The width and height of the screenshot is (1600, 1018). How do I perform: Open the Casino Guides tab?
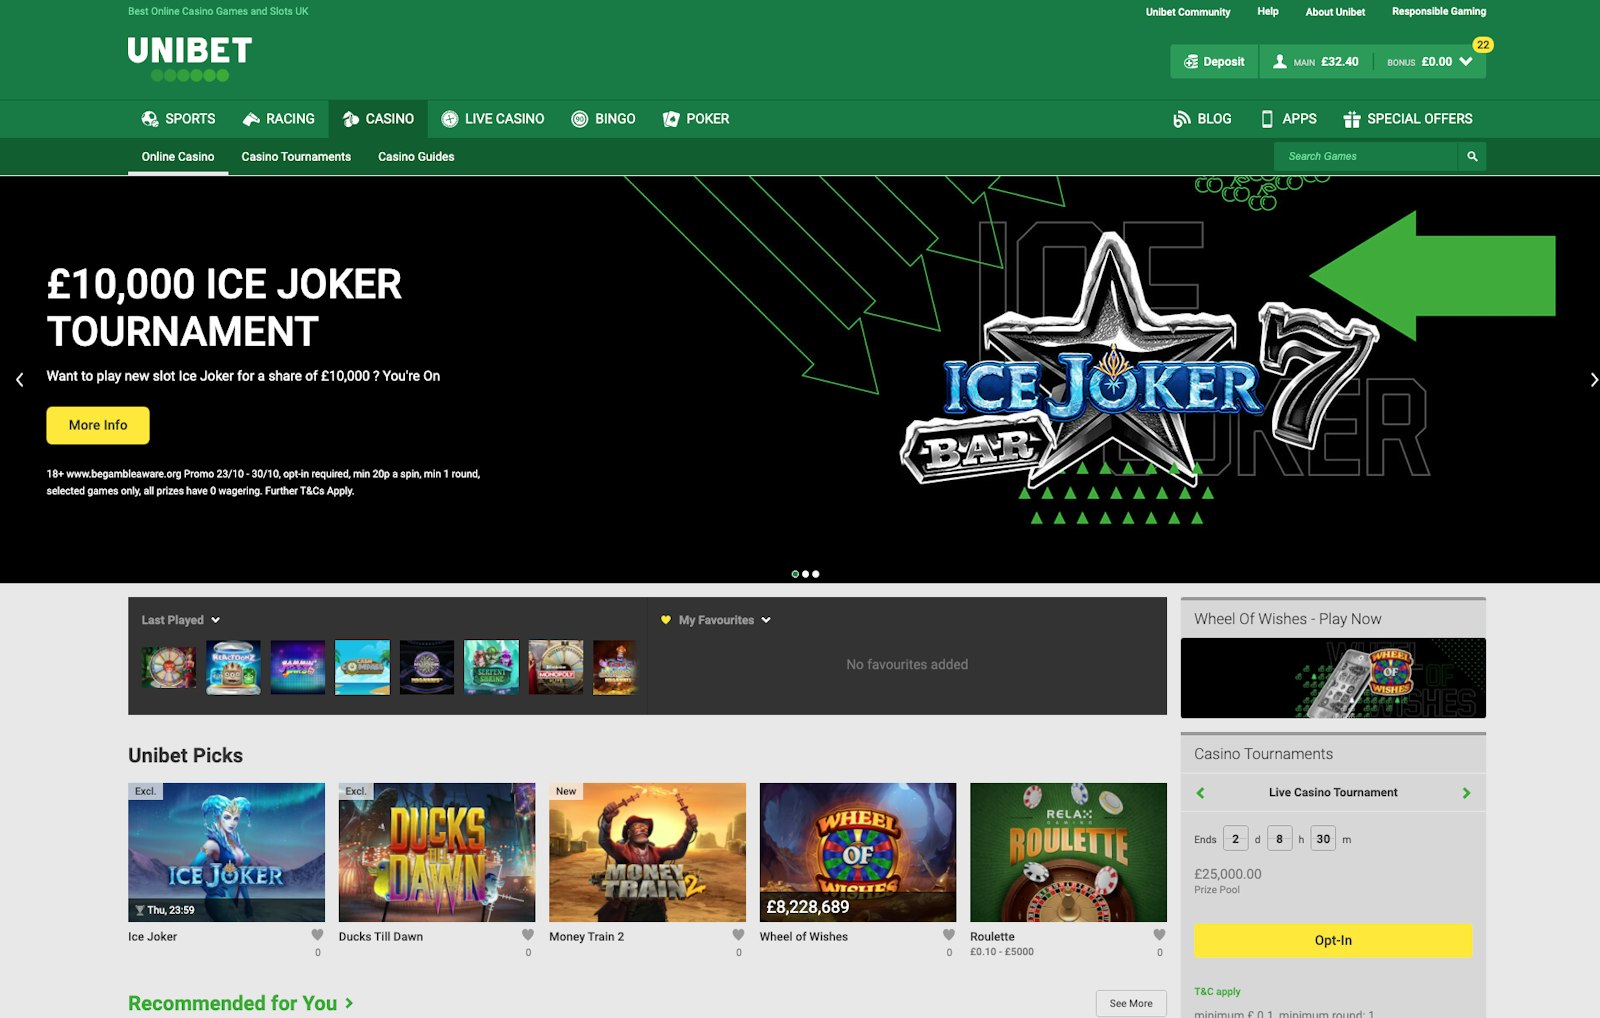click(x=416, y=156)
